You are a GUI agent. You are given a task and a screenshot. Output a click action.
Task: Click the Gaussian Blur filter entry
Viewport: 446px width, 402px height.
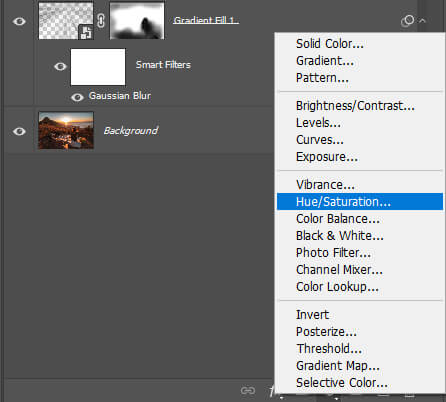tap(120, 96)
